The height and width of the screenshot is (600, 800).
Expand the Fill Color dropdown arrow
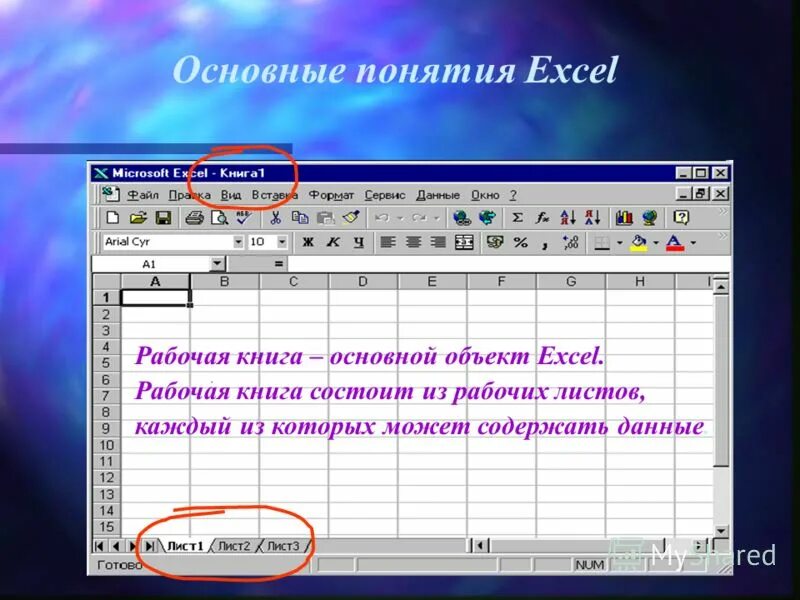[656, 242]
